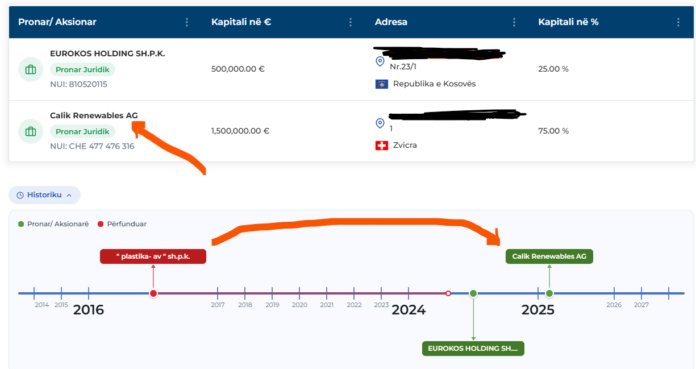The image size is (696, 369).
Task: Open Kapitali në € column options menu
Action: point(351,22)
